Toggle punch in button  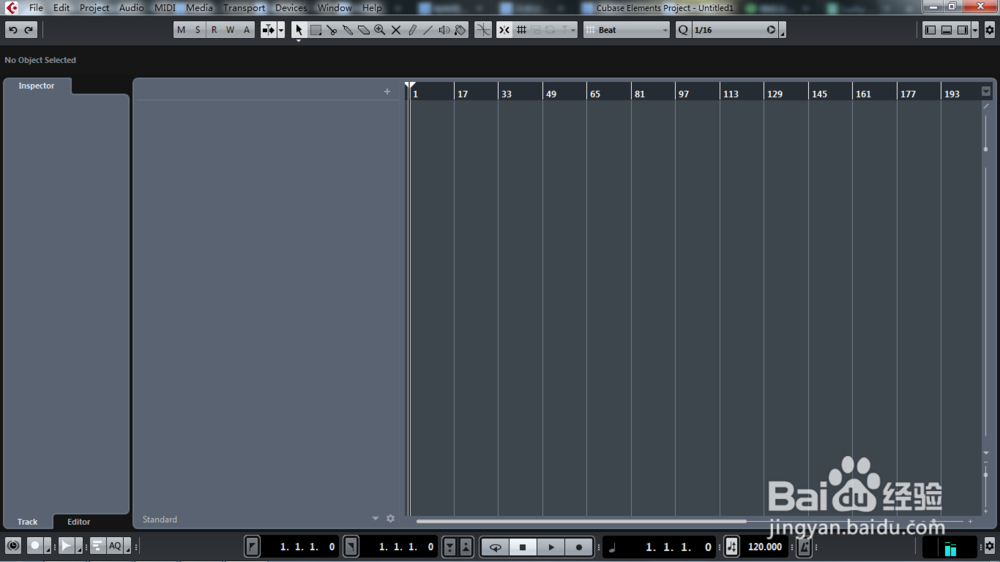(450, 547)
